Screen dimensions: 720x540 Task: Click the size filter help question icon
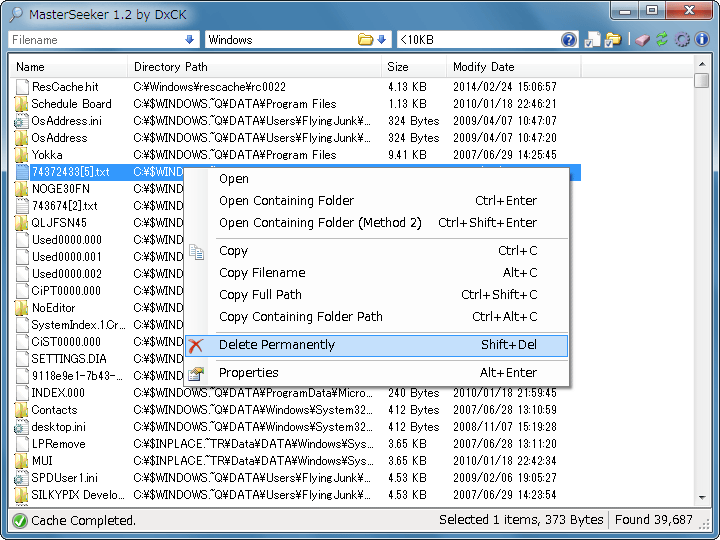(x=568, y=40)
